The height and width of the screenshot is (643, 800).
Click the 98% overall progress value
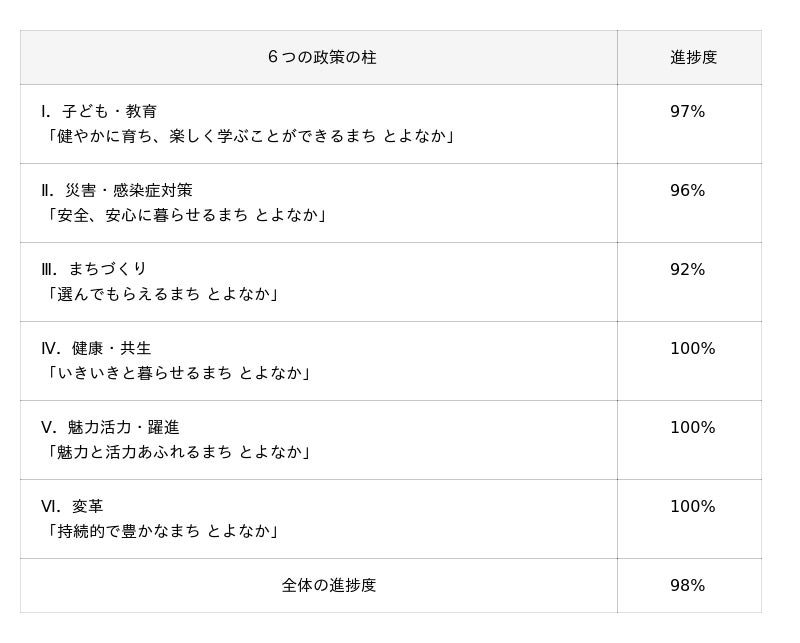(x=687, y=586)
